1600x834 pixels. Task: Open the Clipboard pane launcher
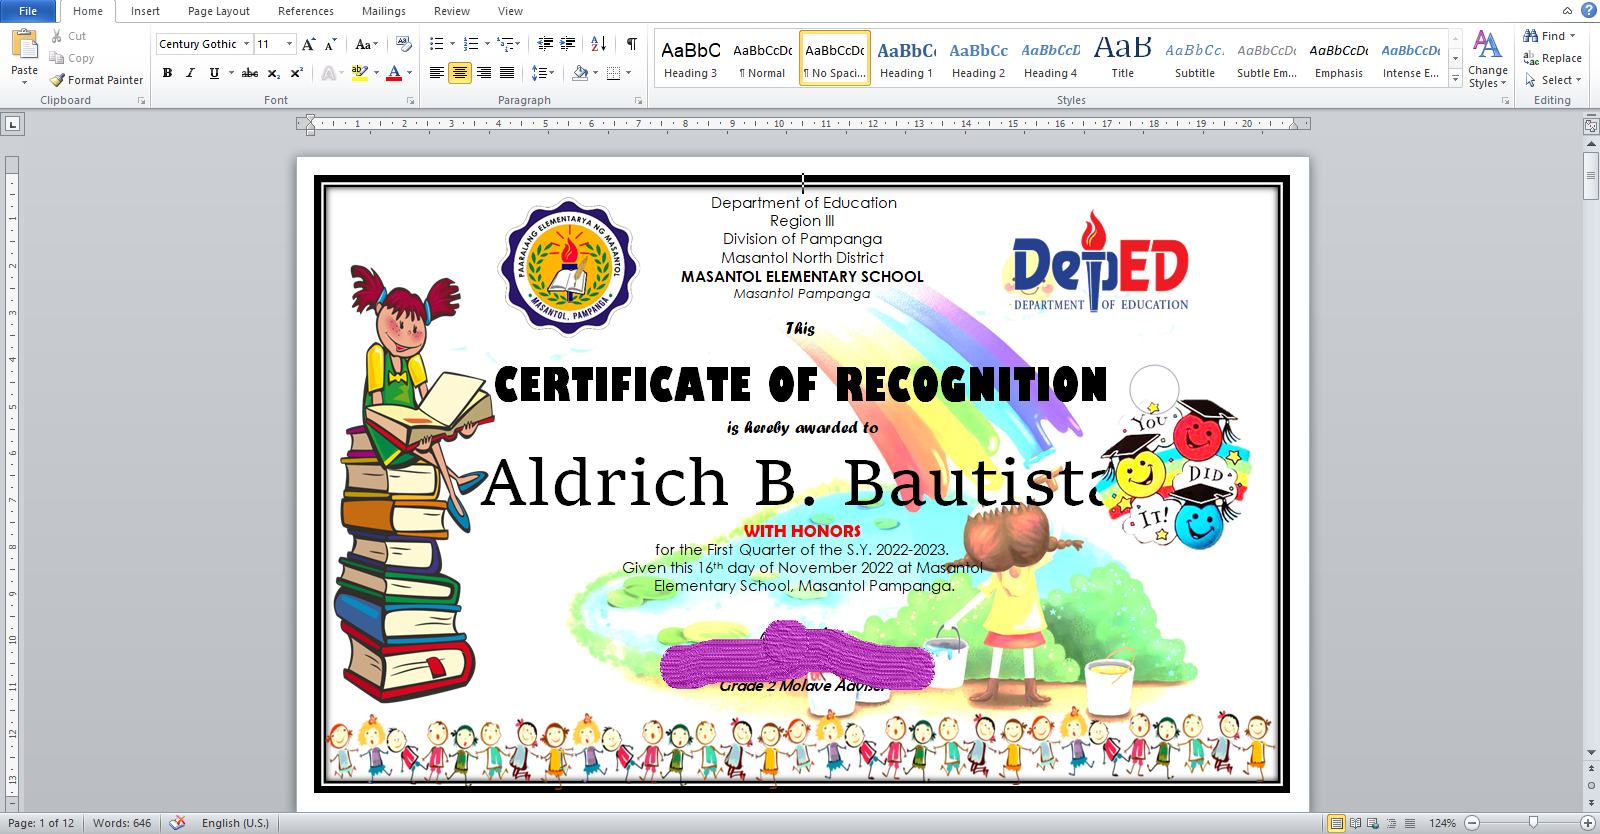tap(142, 101)
